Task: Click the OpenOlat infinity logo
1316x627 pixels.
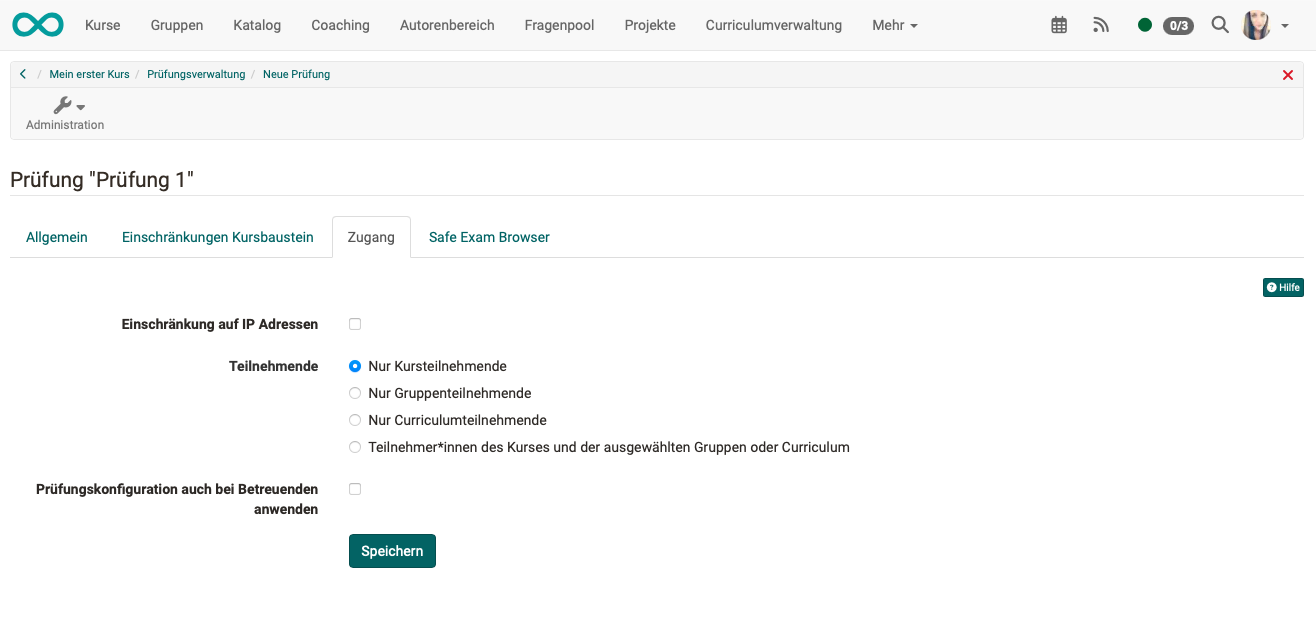Action: (x=37, y=24)
